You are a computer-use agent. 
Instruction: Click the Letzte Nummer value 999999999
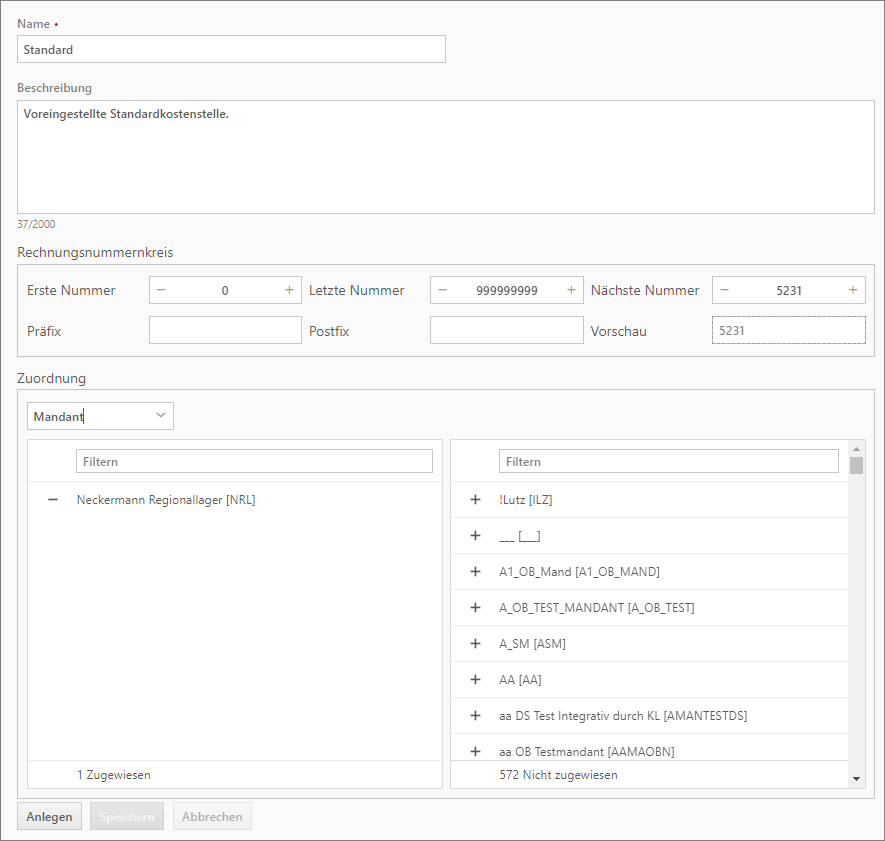[507, 290]
